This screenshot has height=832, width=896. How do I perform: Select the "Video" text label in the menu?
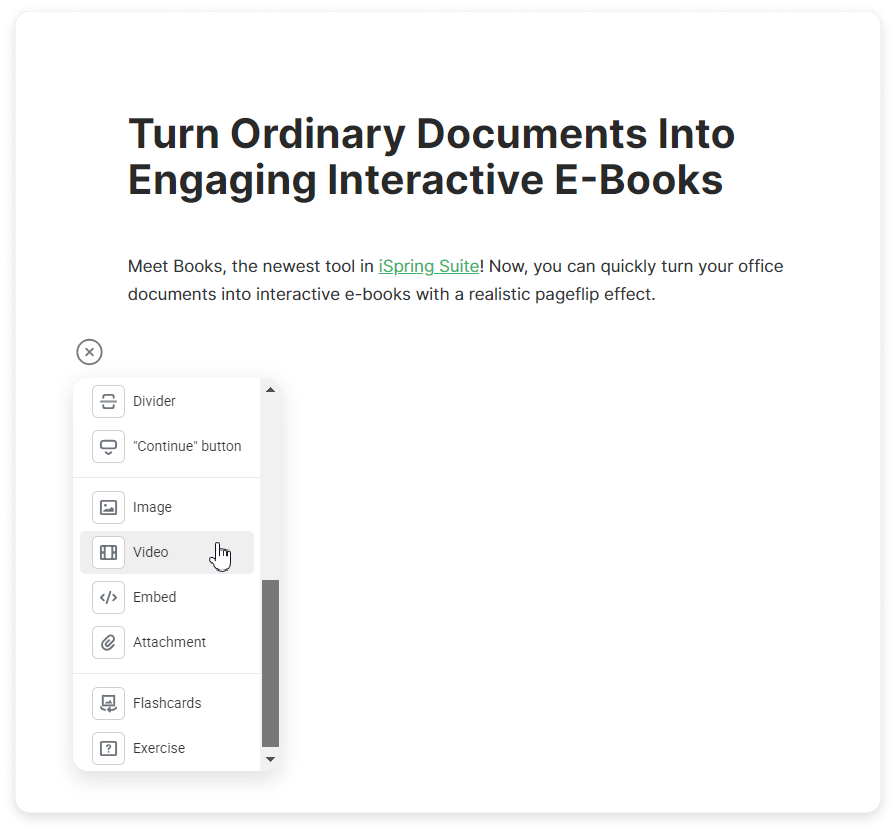tap(151, 552)
